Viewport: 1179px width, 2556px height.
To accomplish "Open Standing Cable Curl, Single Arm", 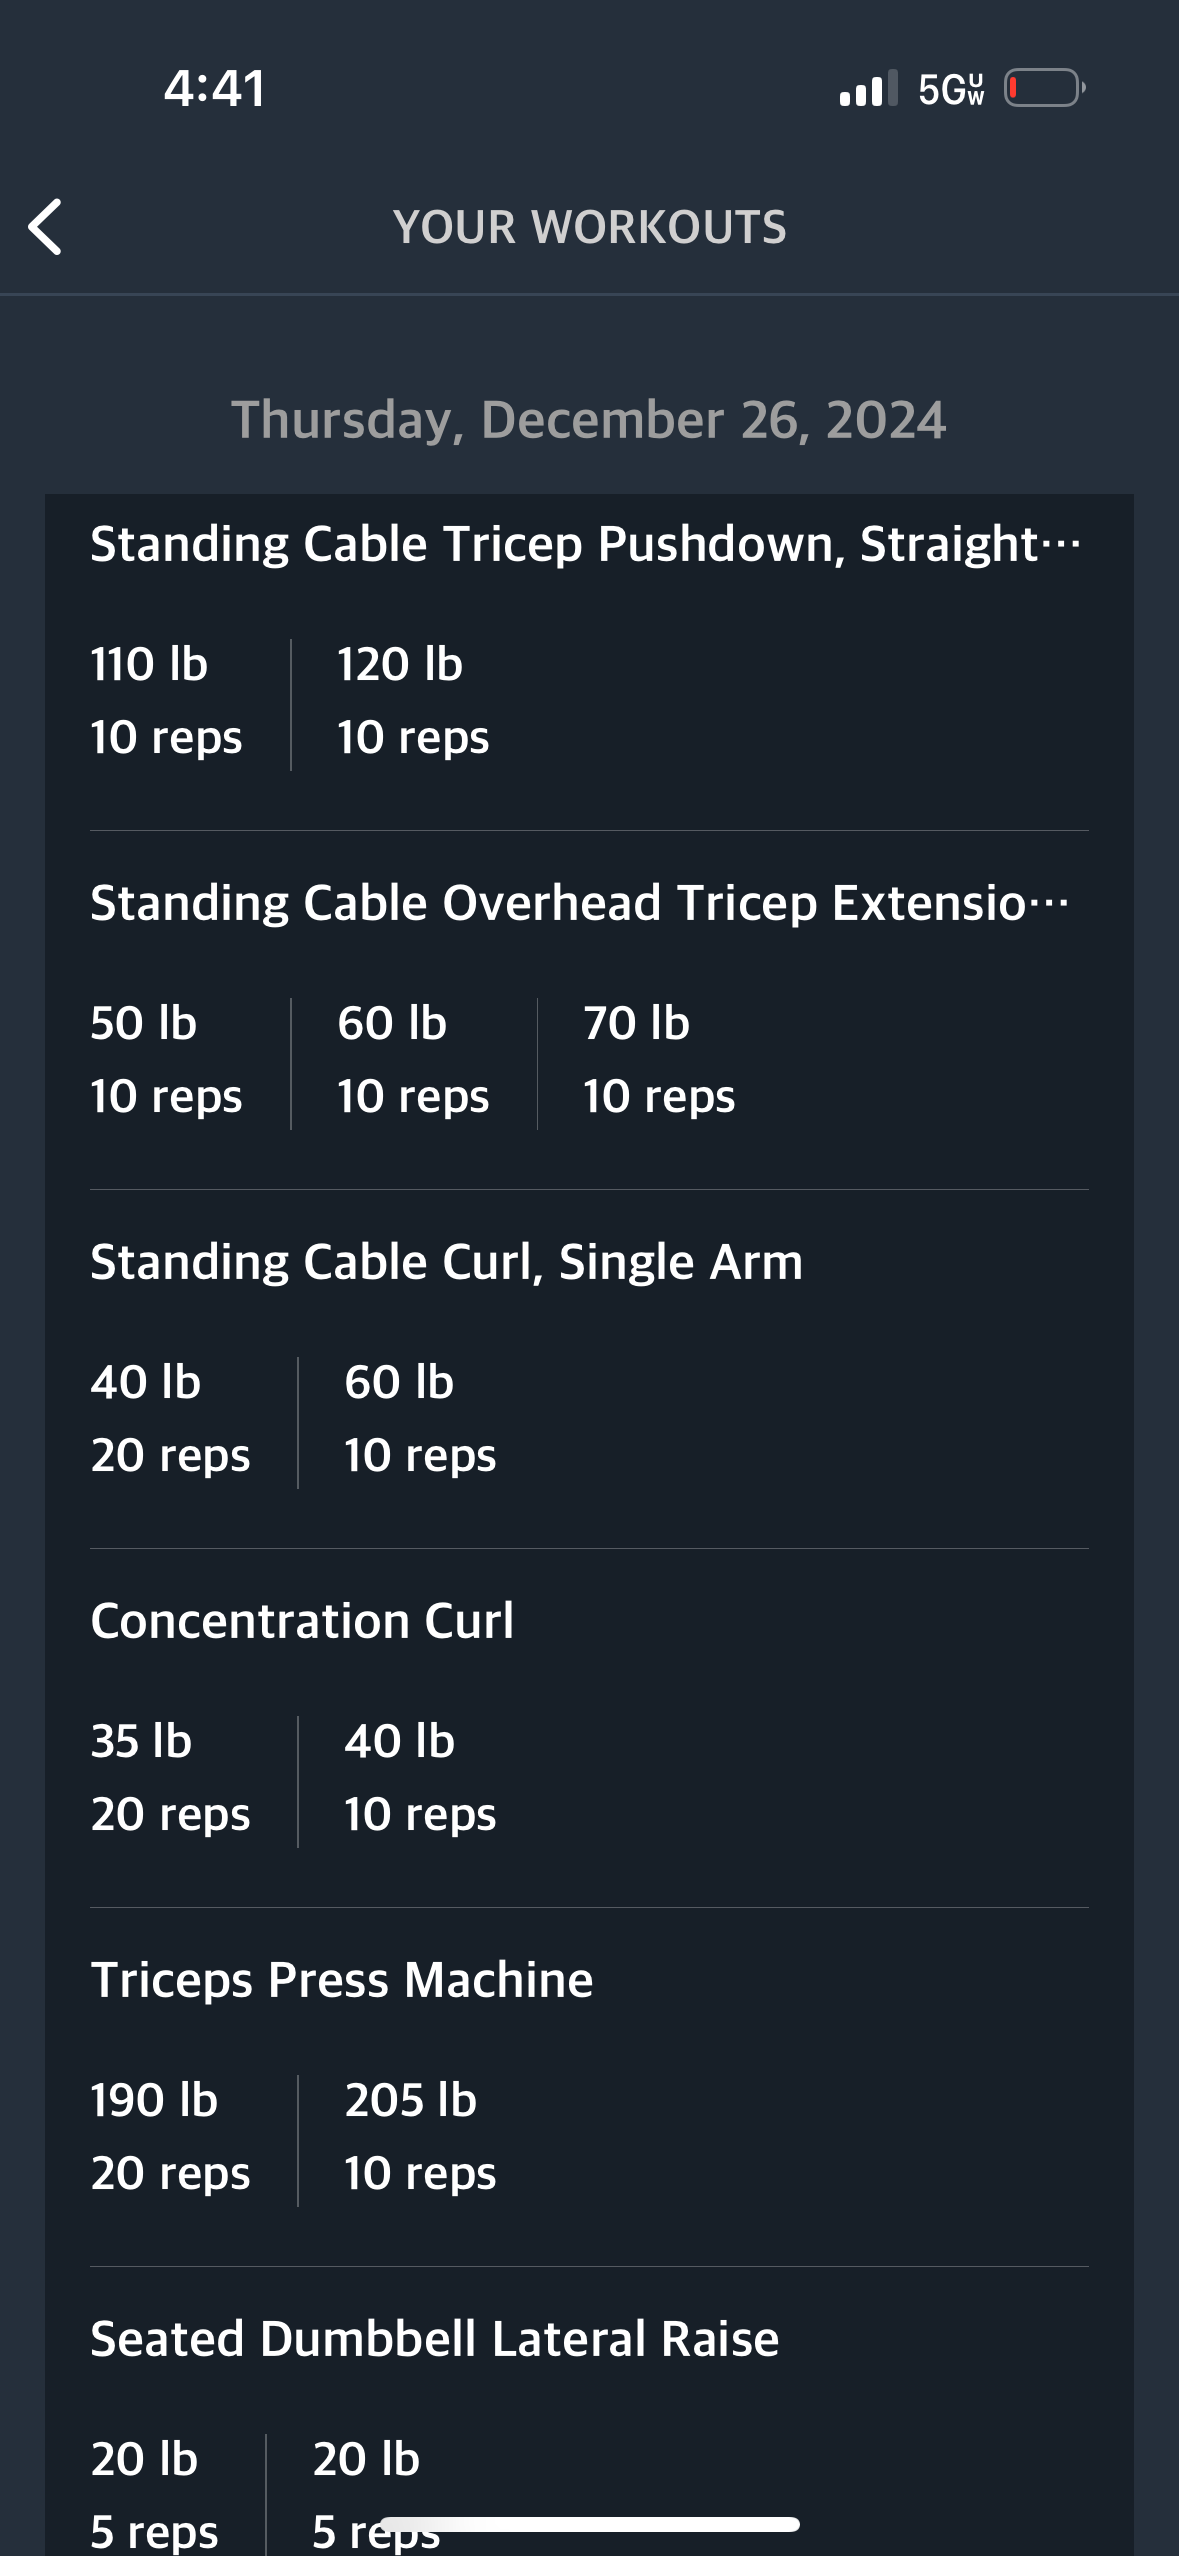I will tap(446, 1262).
